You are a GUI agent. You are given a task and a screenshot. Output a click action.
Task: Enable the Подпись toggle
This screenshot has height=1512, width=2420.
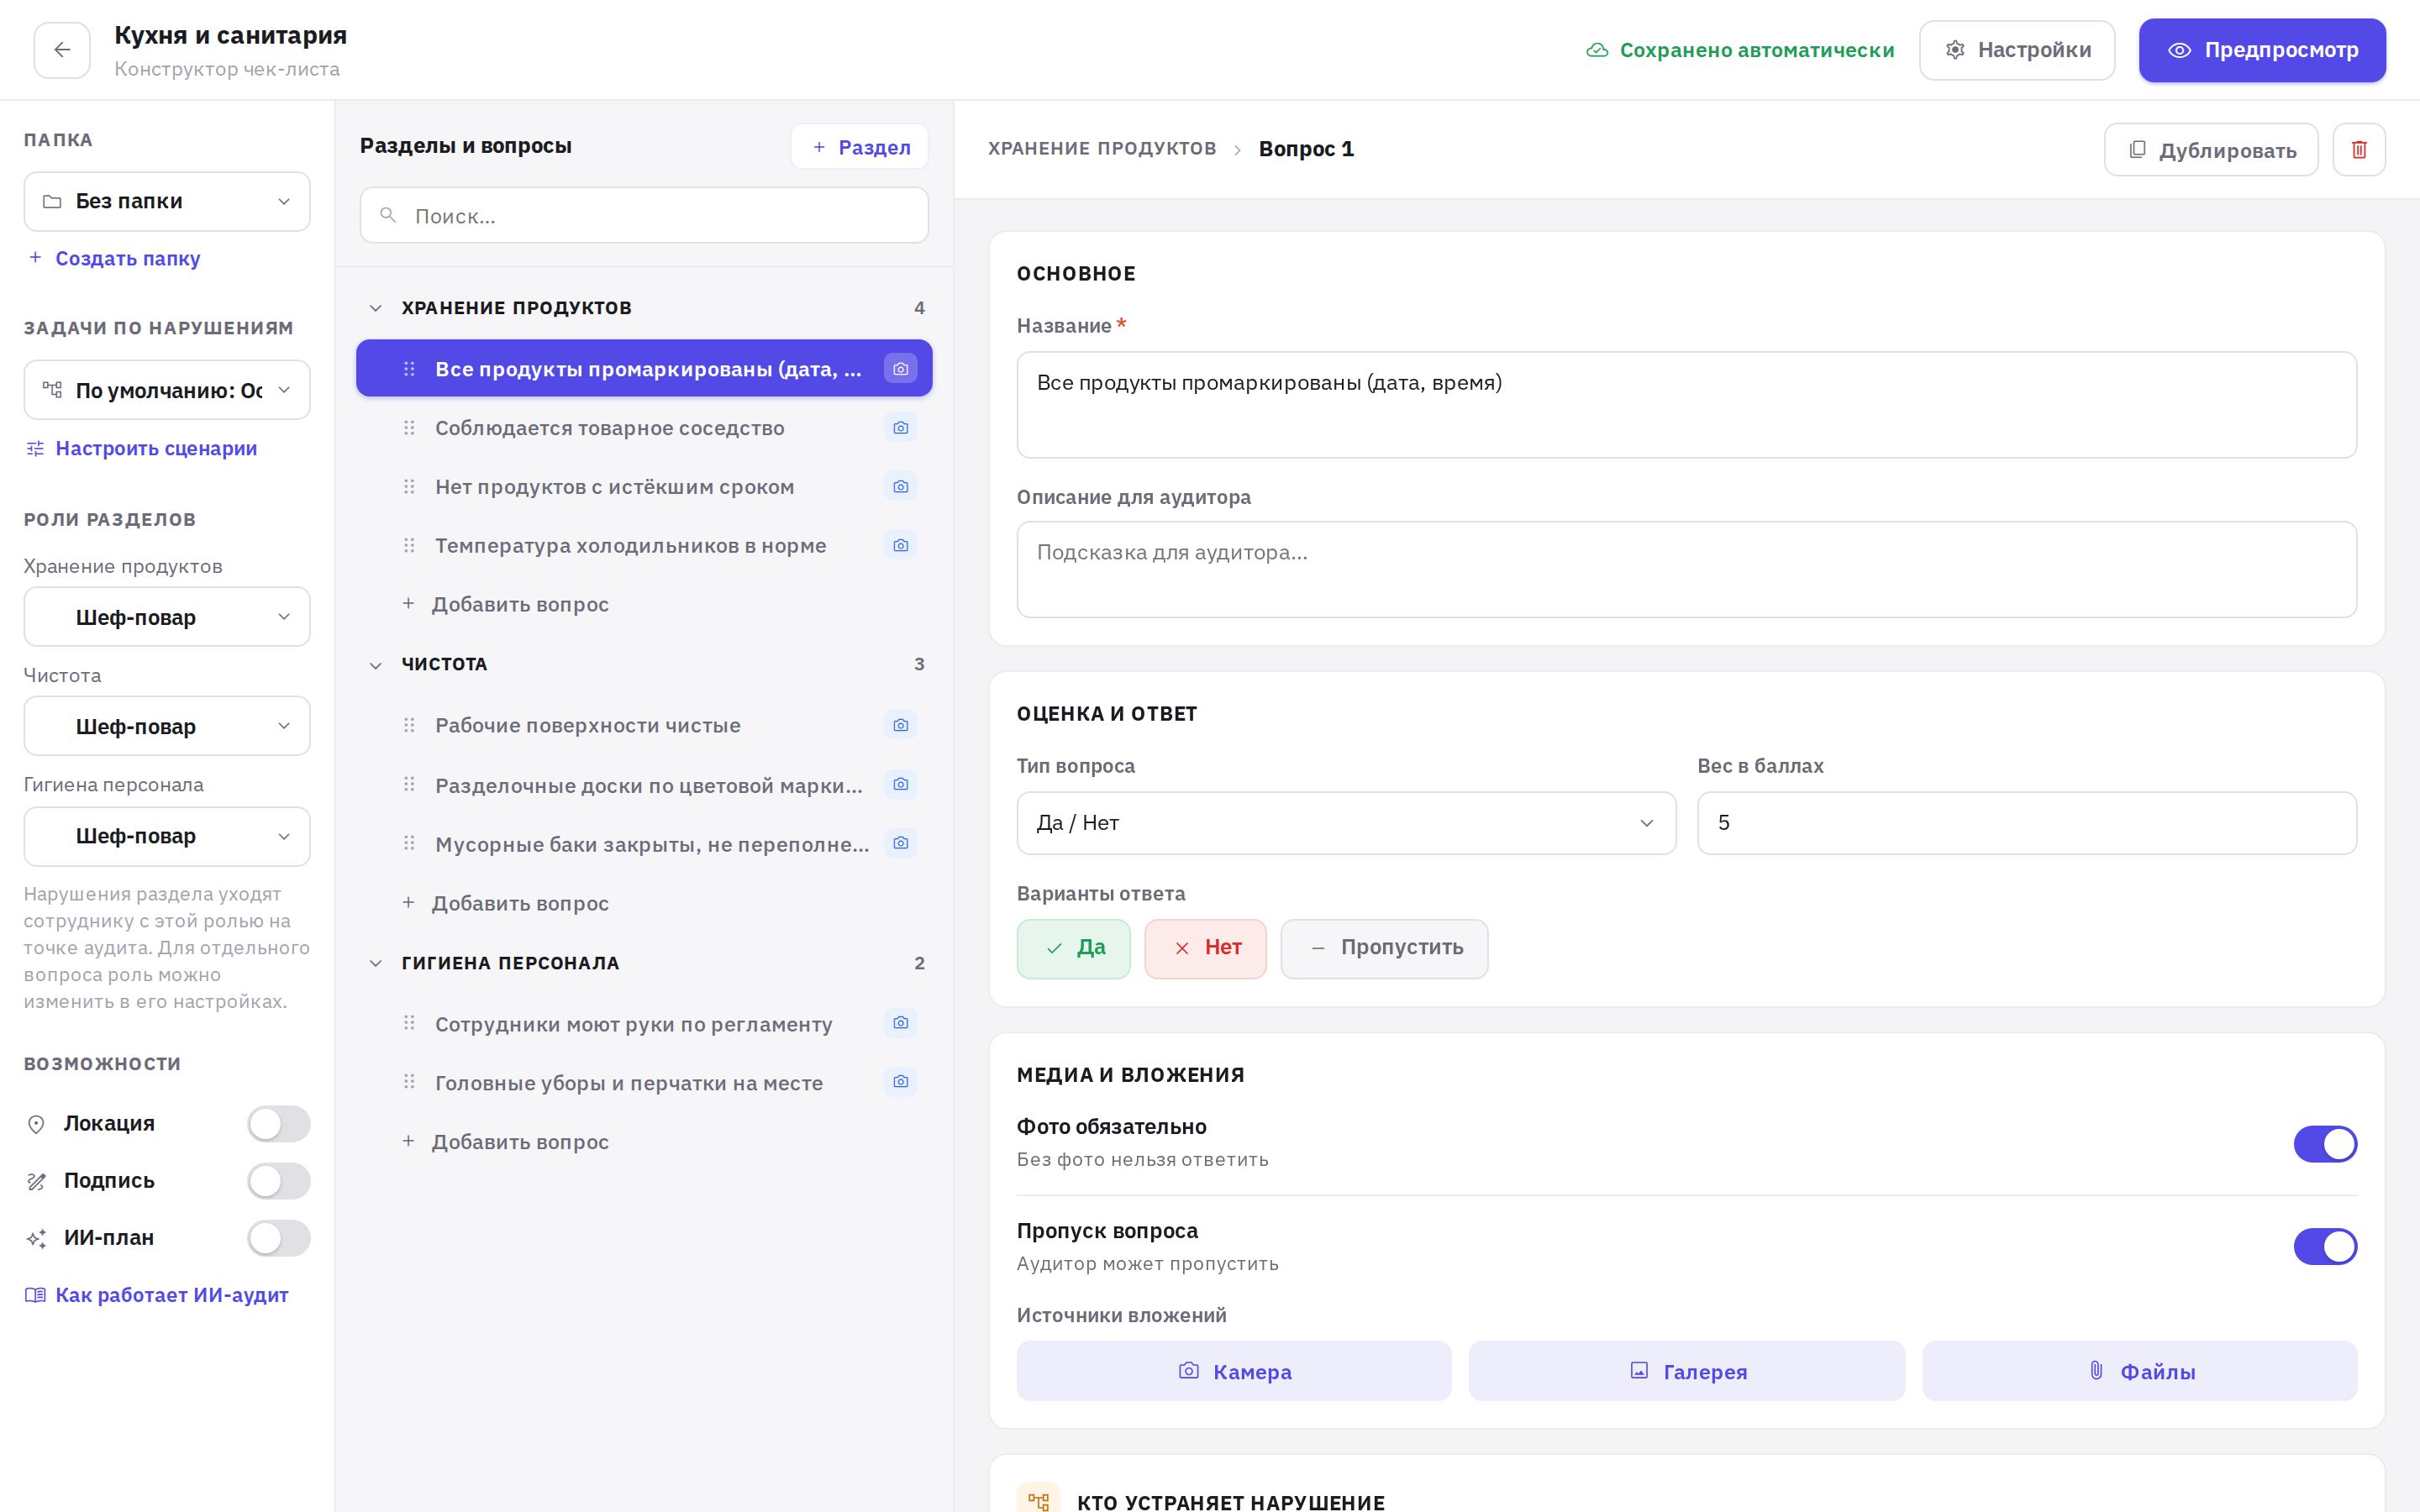pyautogui.click(x=279, y=1181)
